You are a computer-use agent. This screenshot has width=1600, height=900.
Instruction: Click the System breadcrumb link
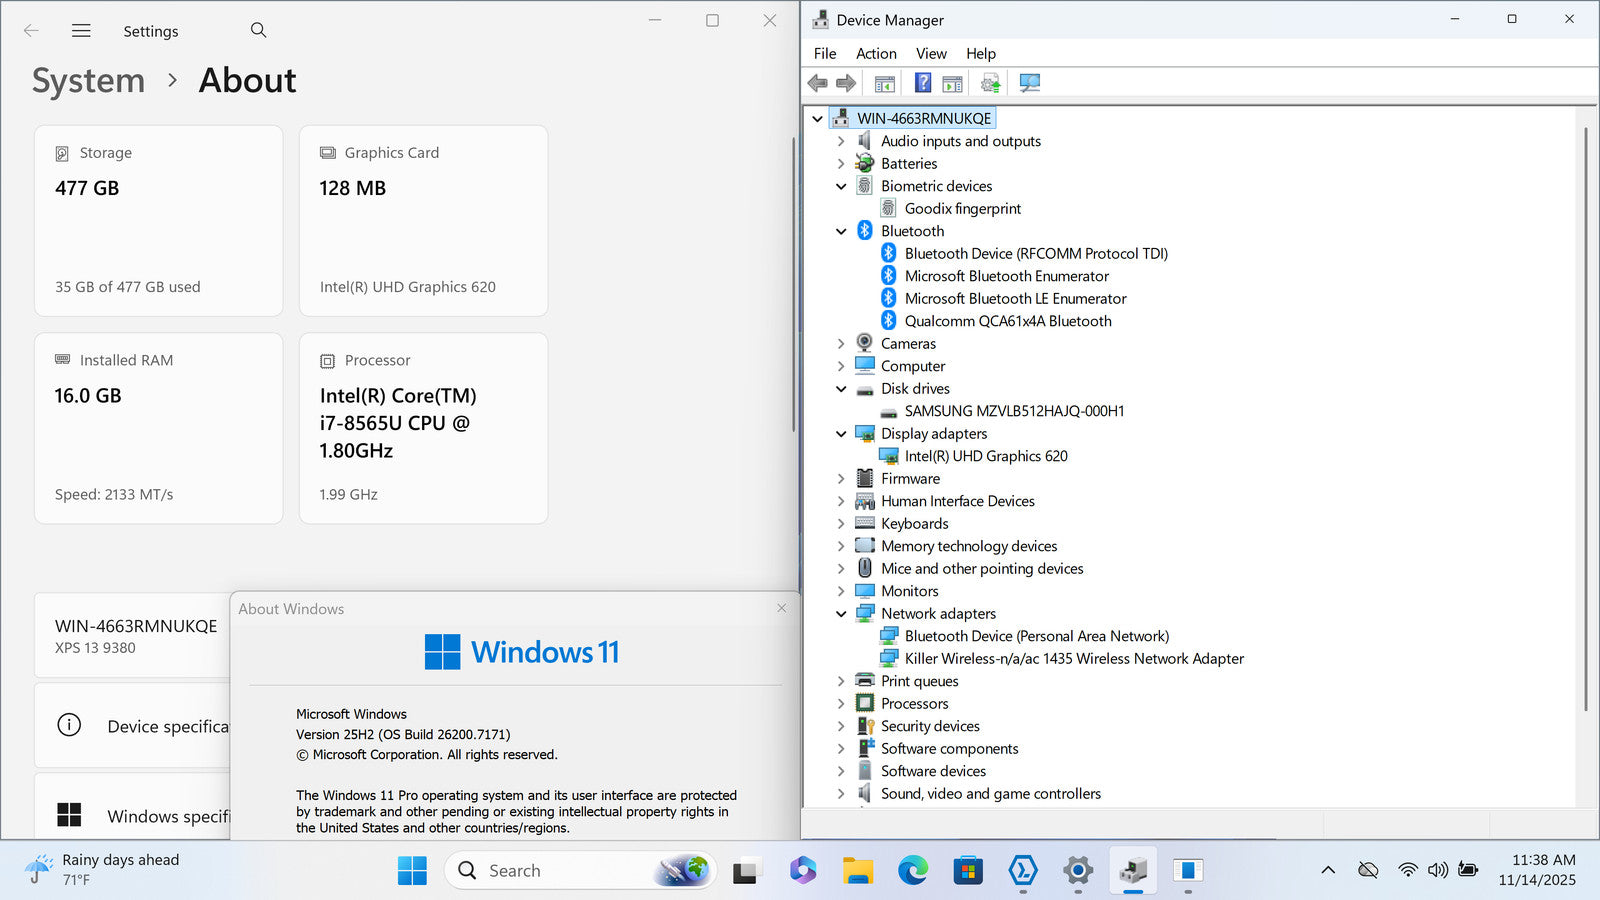(x=88, y=81)
